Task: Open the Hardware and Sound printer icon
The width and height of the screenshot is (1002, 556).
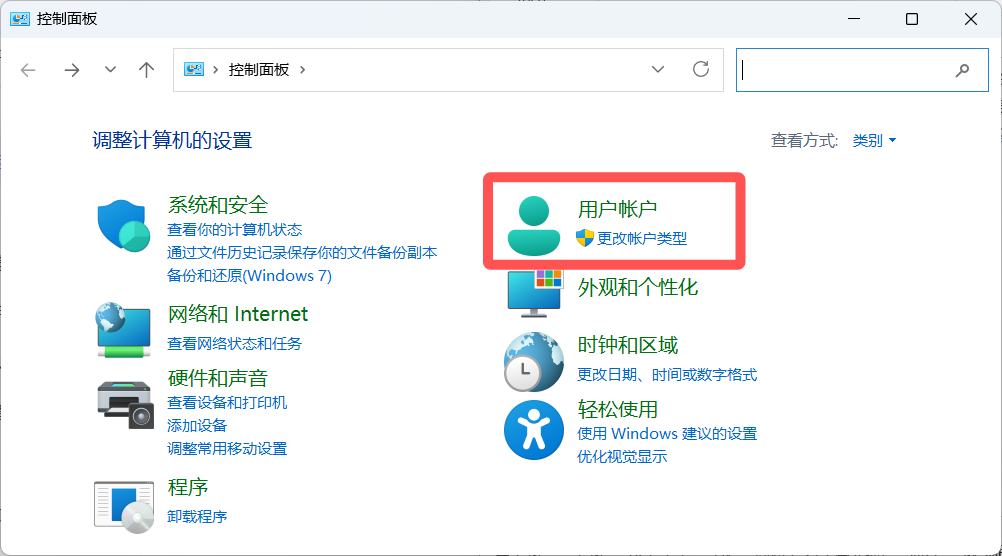Action: tap(125, 405)
